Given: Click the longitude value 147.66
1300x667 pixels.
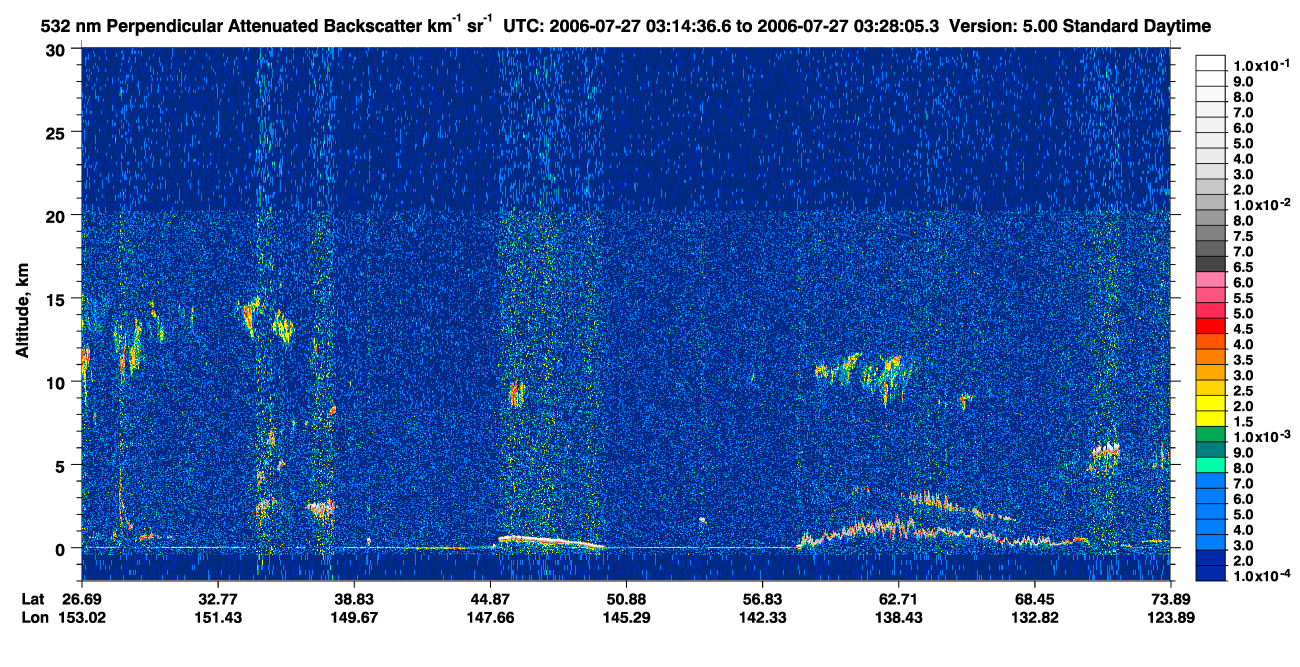Looking at the screenshot, I should pyautogui.click(x=490, y=617).
